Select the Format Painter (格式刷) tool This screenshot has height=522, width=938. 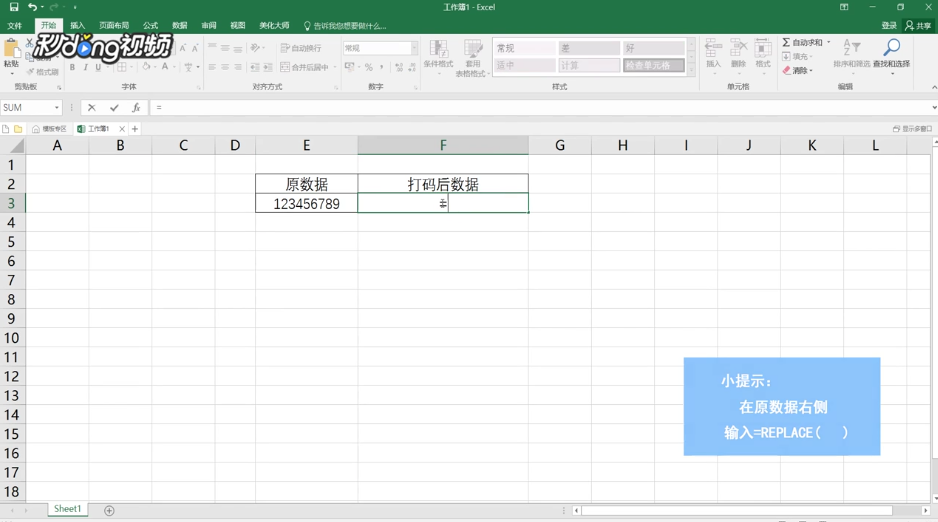pos(43,72)
